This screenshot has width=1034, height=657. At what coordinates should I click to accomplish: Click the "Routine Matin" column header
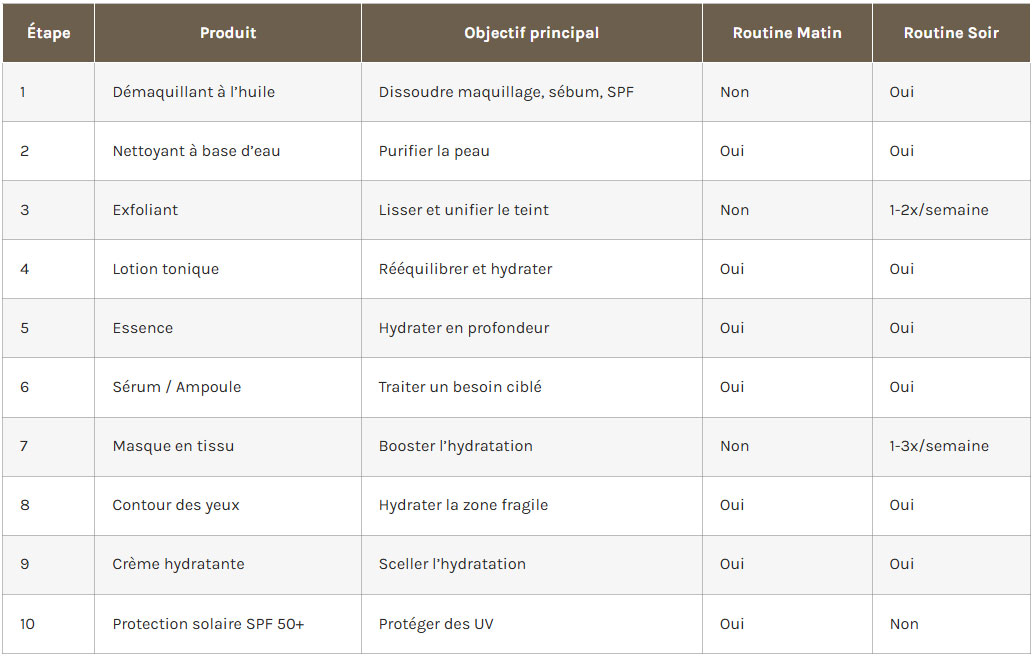[787, 33]
